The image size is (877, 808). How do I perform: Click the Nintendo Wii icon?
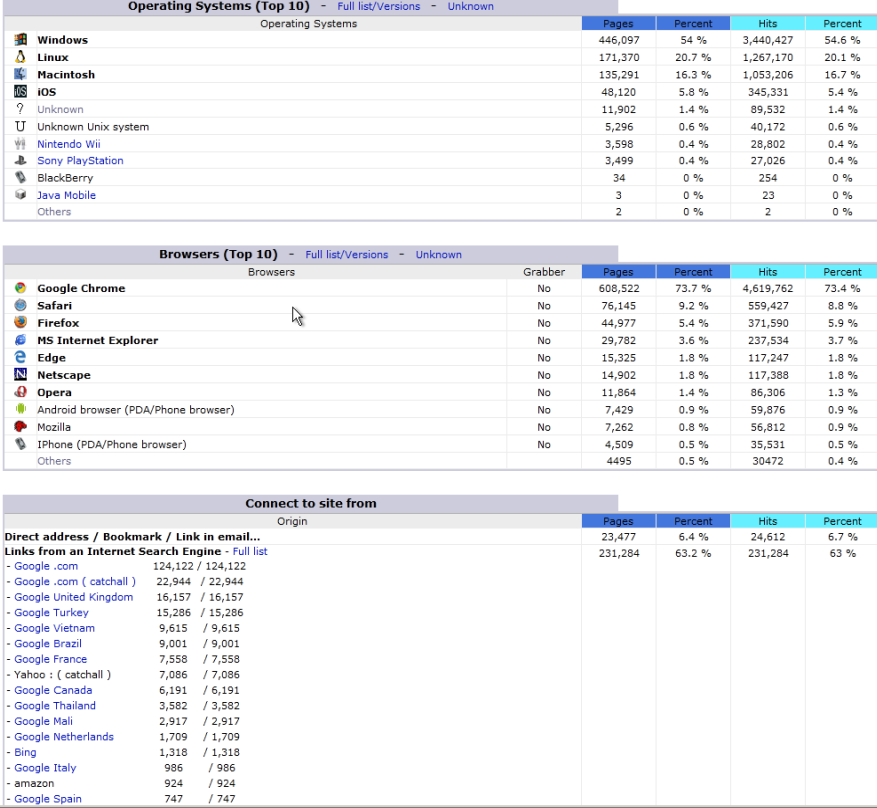click(20, 144)
